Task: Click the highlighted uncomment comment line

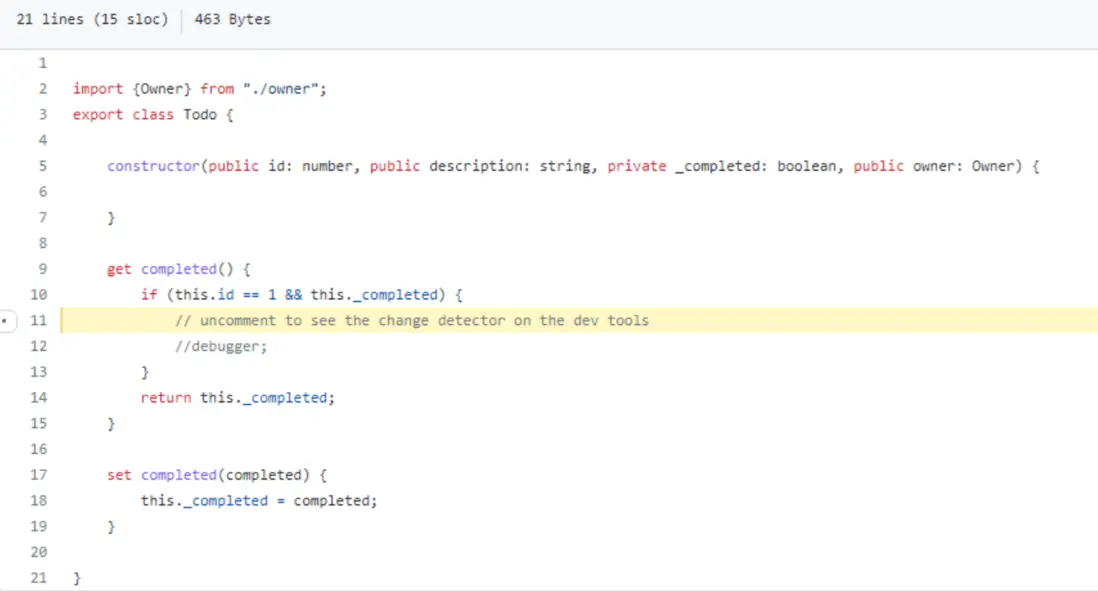Action: point(412,321)
